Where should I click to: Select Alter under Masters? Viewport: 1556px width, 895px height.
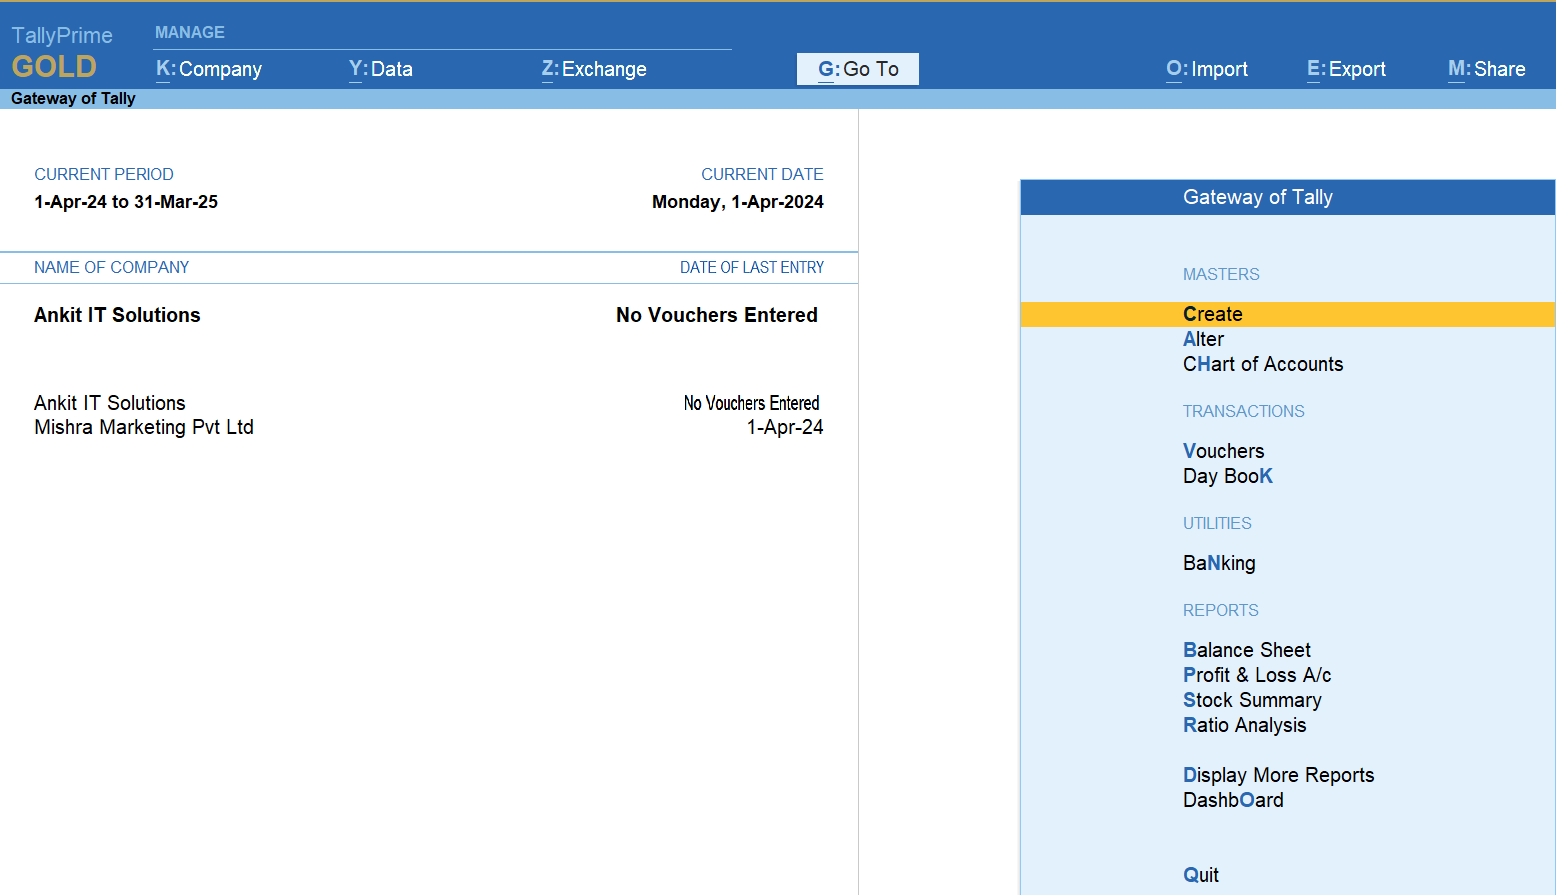click(1204, 339)
